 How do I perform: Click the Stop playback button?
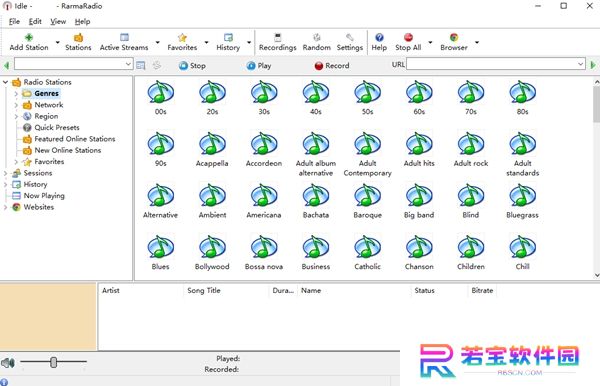point(192,65)
